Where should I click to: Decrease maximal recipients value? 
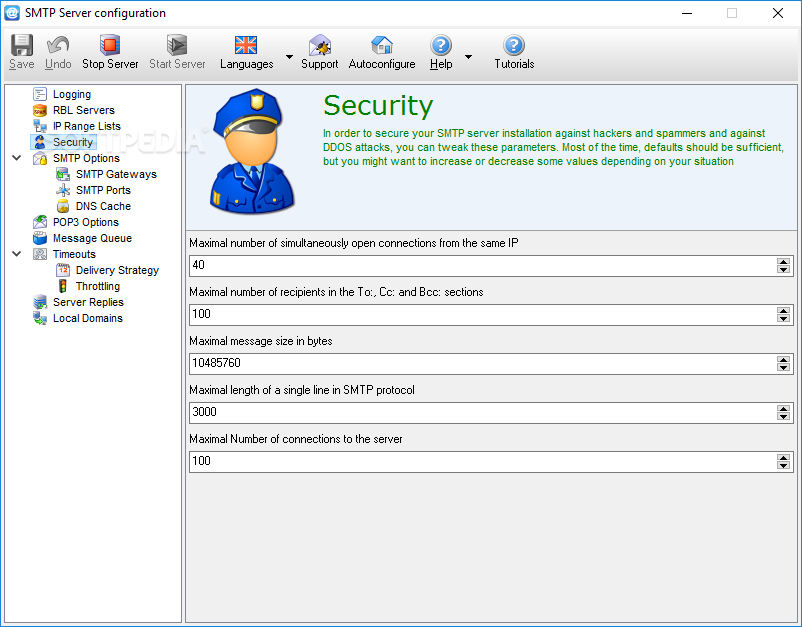tap(783, 319)
